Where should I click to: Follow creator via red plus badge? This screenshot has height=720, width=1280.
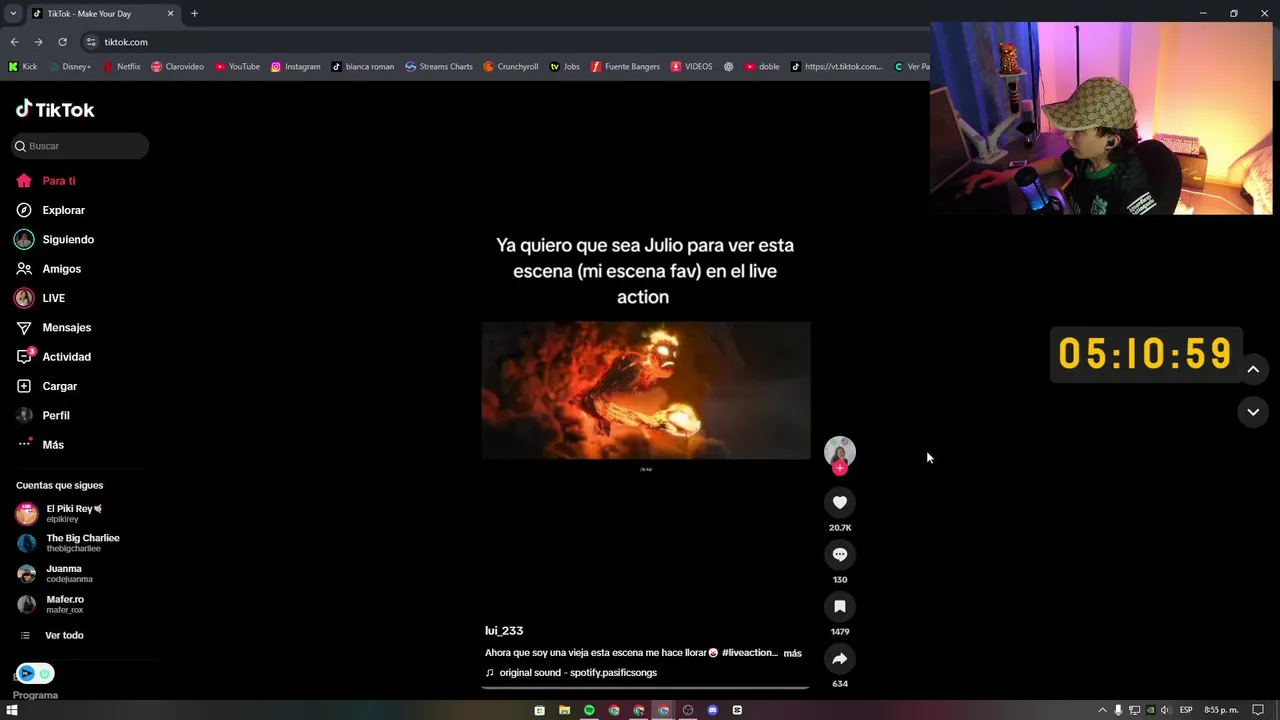(x=840, y=468)
